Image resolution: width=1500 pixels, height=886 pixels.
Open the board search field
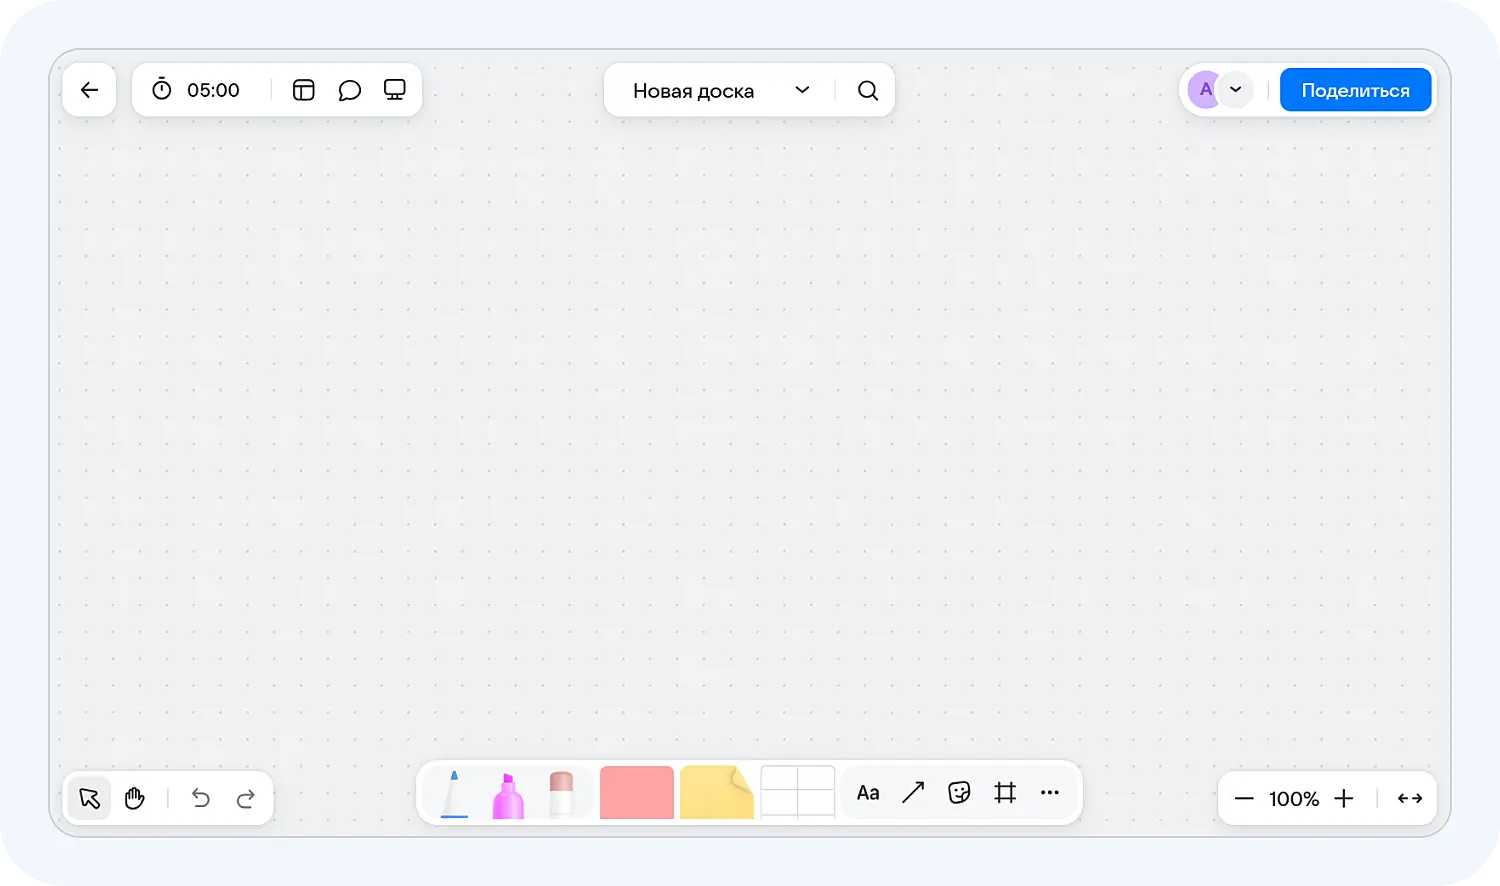[x=867, y=90]
